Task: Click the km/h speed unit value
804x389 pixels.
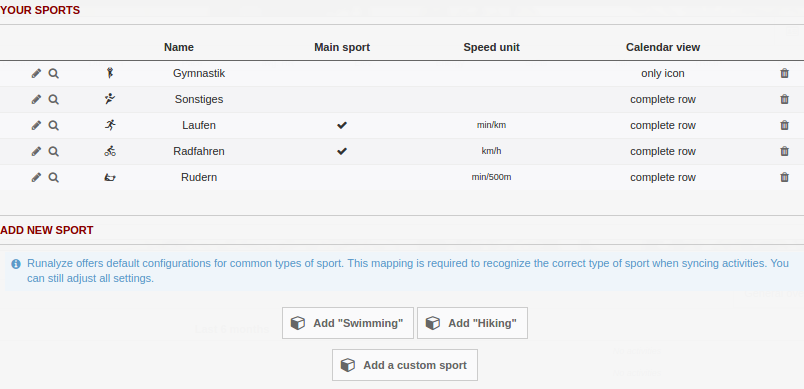Action: (x=491, y=151)
